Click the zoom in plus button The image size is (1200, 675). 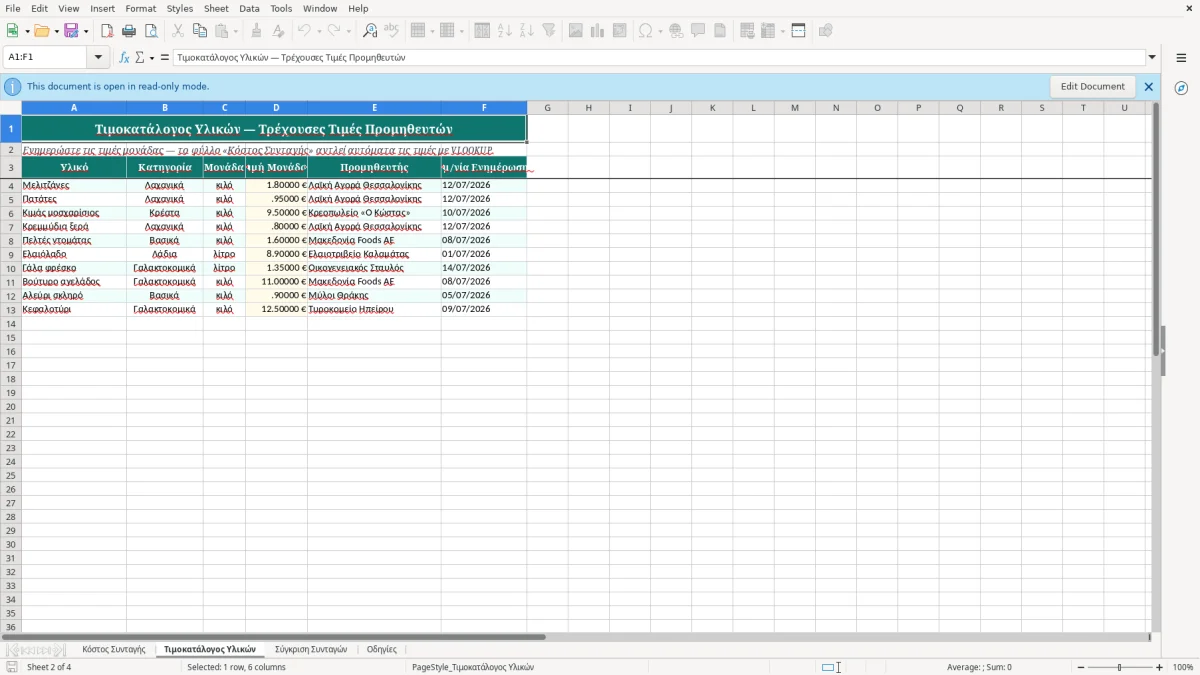(x=1160, y=667)
